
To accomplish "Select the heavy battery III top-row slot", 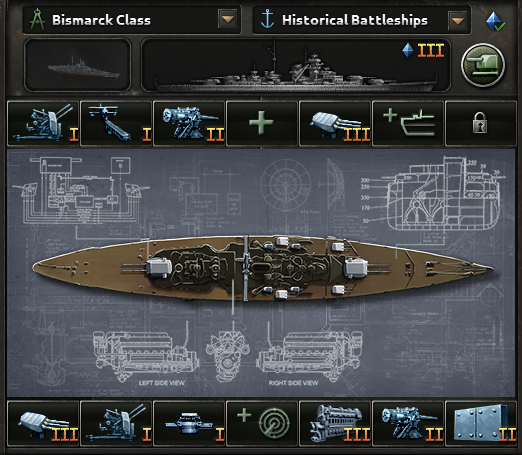I will 335,124.
